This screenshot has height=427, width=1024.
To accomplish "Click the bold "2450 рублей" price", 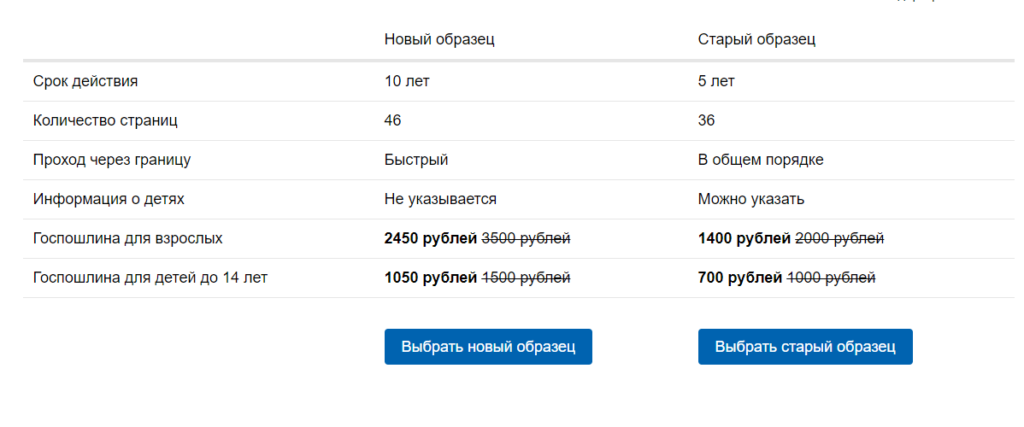I will (x=430, y=239).
